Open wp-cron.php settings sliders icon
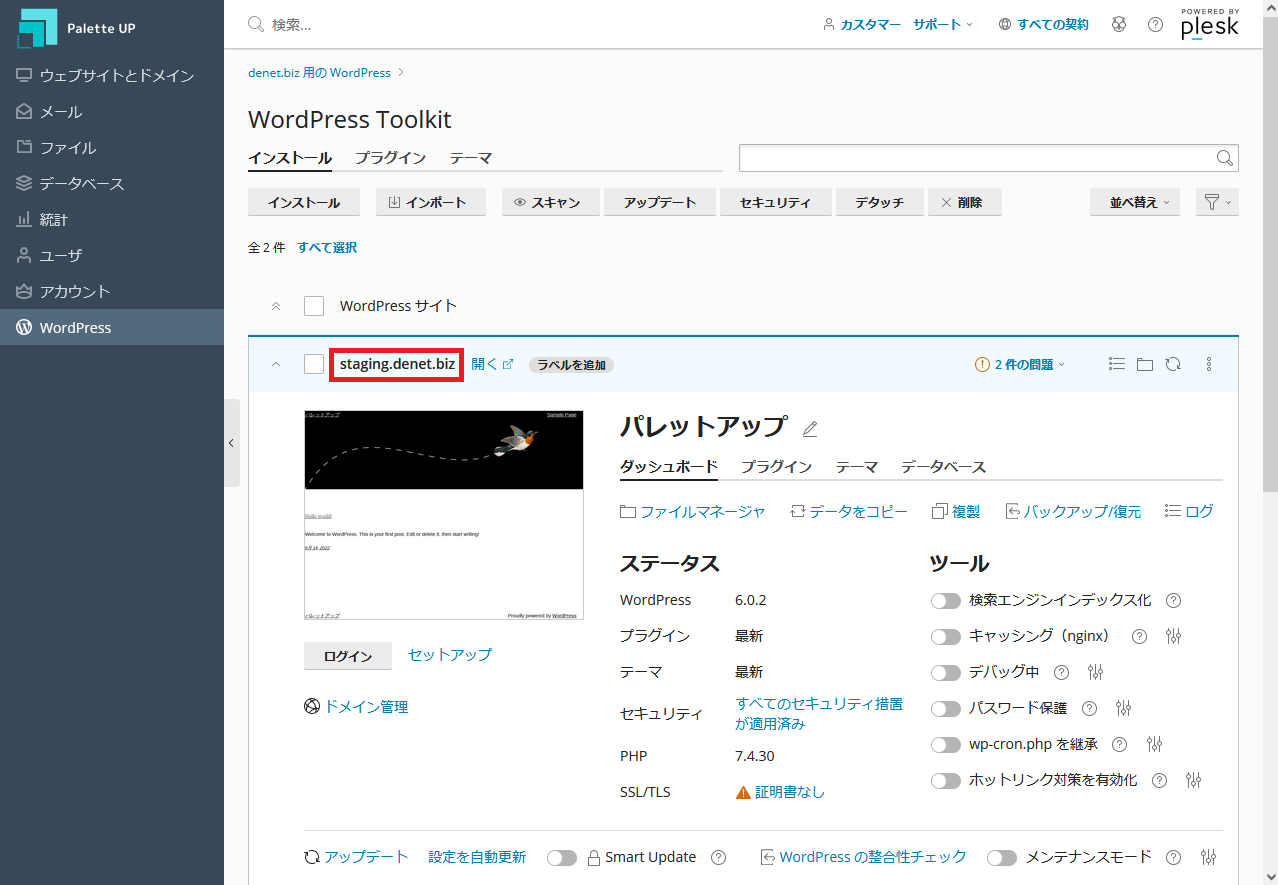 click(1155, 744)
